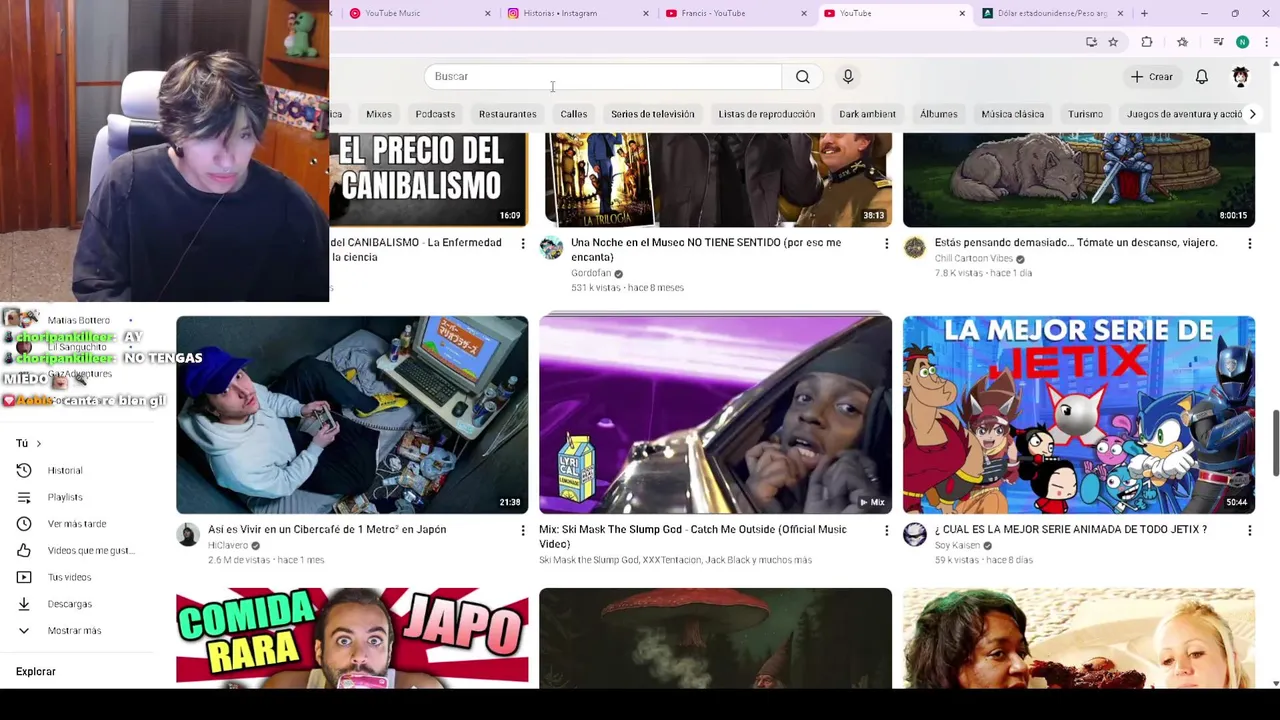Open the Soy Kaisen channel name link

click(957, 545)
